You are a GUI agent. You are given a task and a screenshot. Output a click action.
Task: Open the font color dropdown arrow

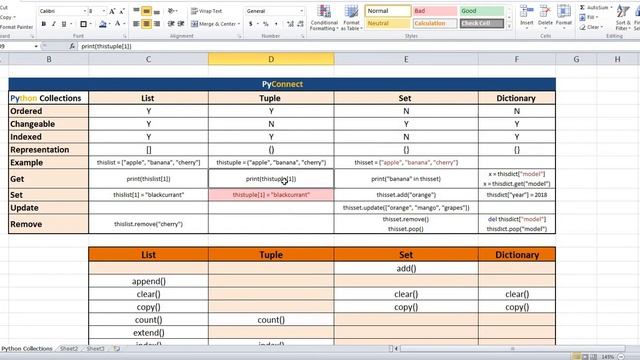point(124,24)
